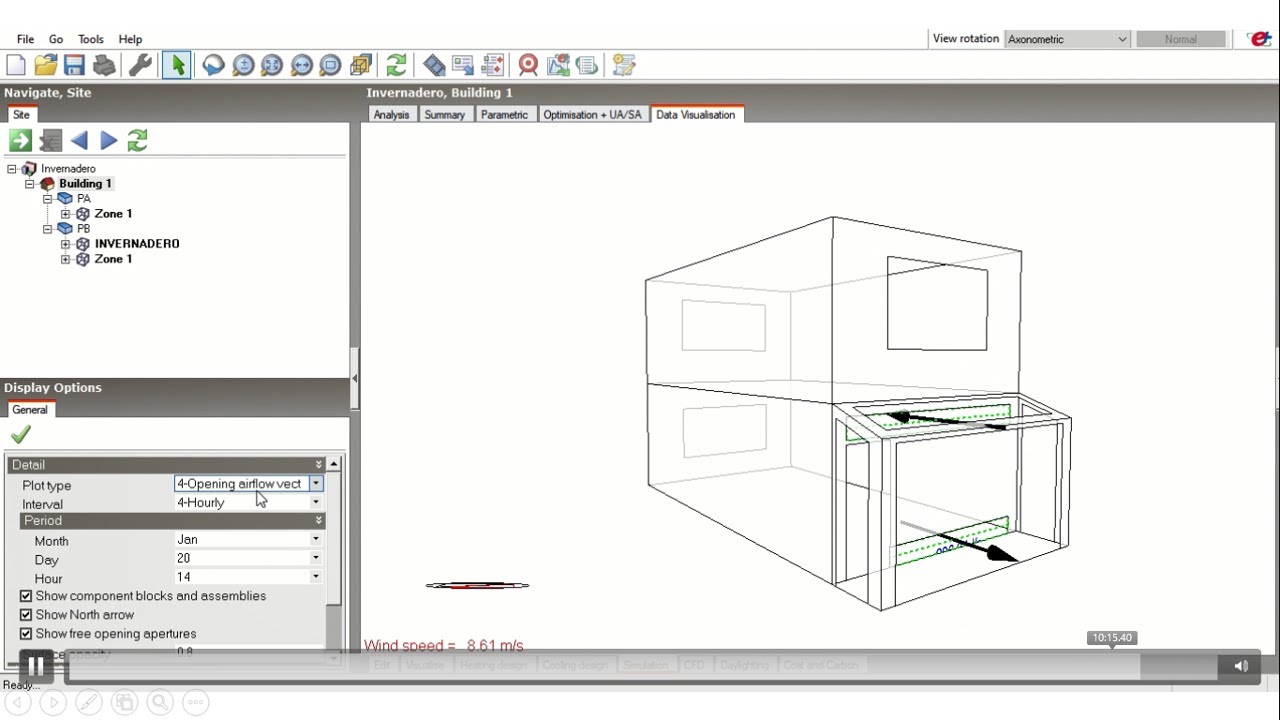This screenshot has height=720, width=1280.
Task: Click the red icon beside the Normal box
Action: [1259, 39]
